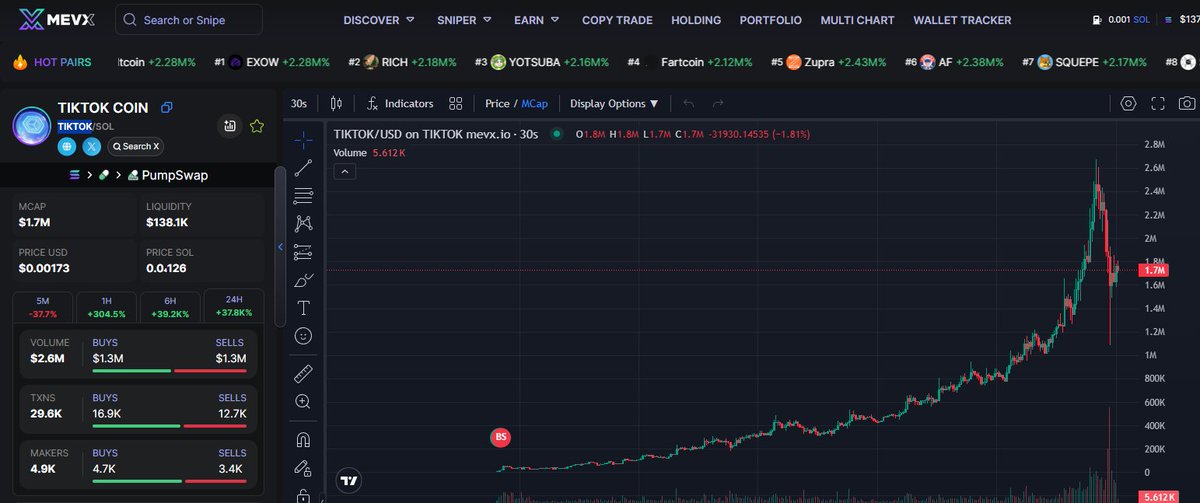Open the EARN menu
Image resolution: width=1200 pixels, height=503 pixels.
tap(537, 20)
